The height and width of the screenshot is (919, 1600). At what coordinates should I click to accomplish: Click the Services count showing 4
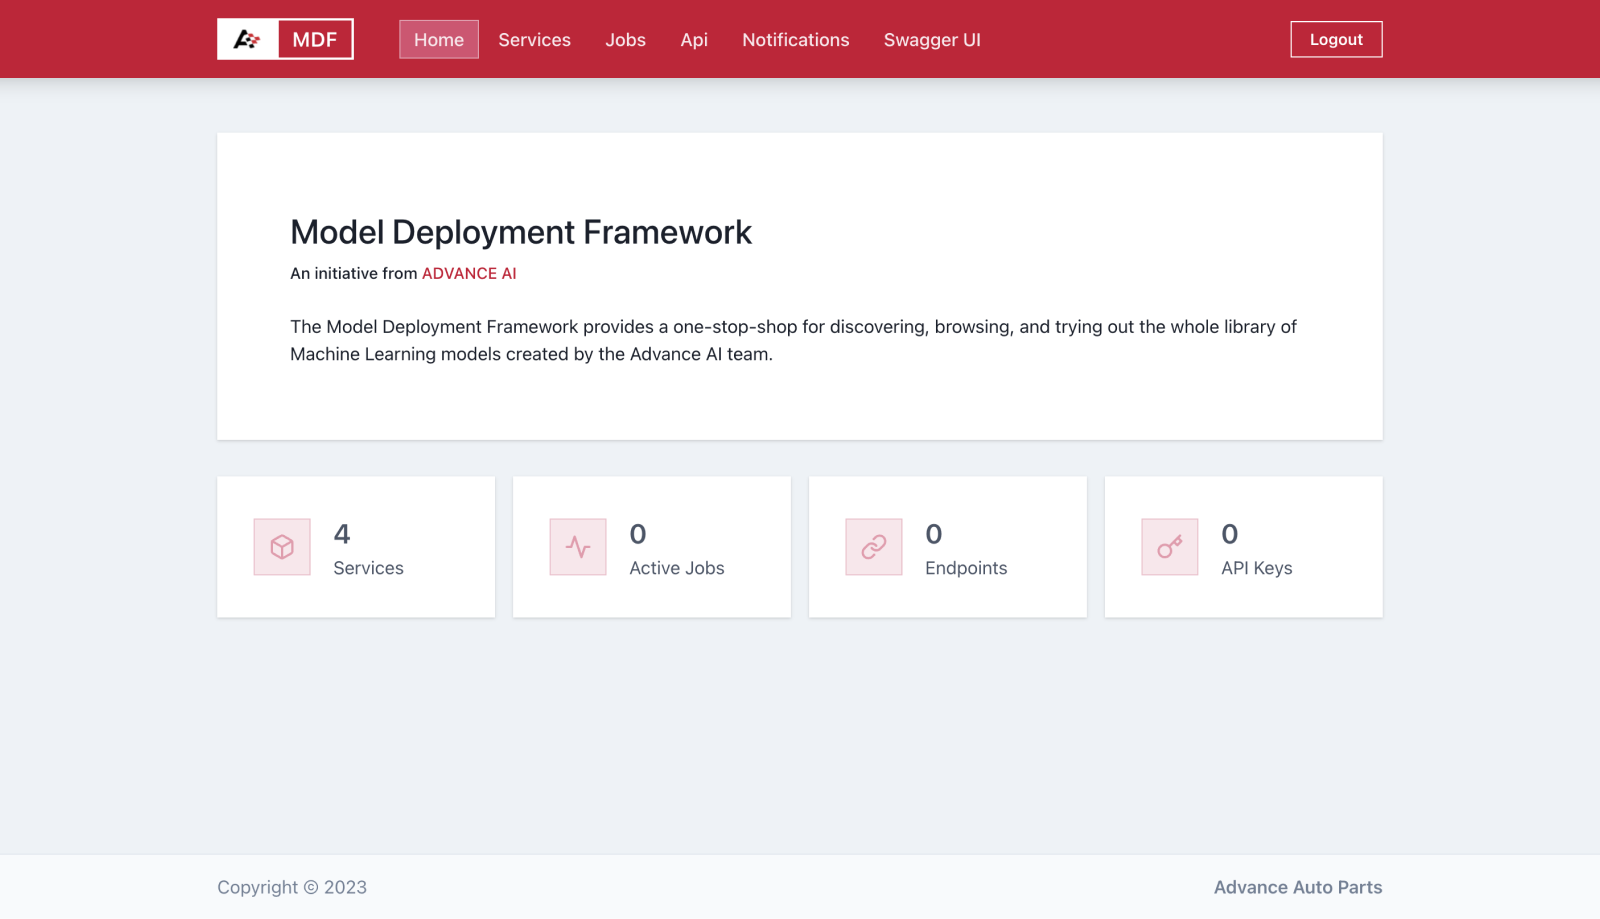tap(340, 534)
